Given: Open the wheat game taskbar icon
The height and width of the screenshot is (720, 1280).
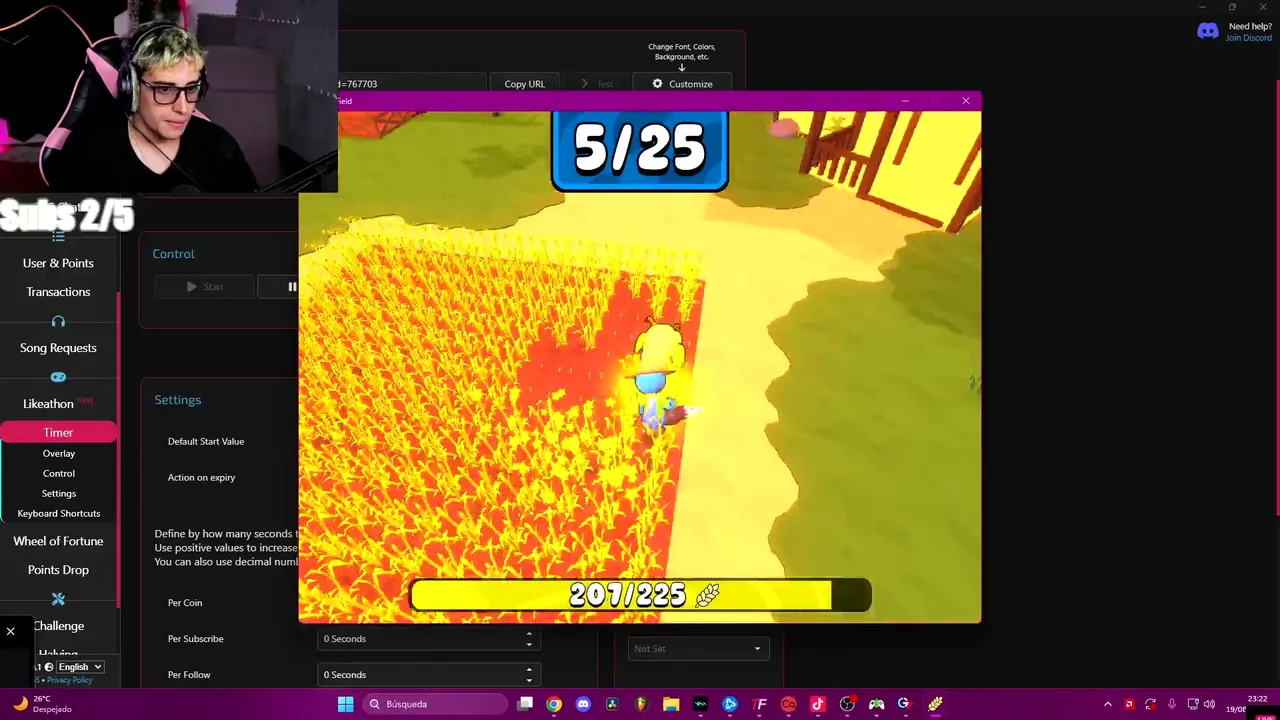Looking at the screenshot, I should pyautogui.click(x=935, y=704).
